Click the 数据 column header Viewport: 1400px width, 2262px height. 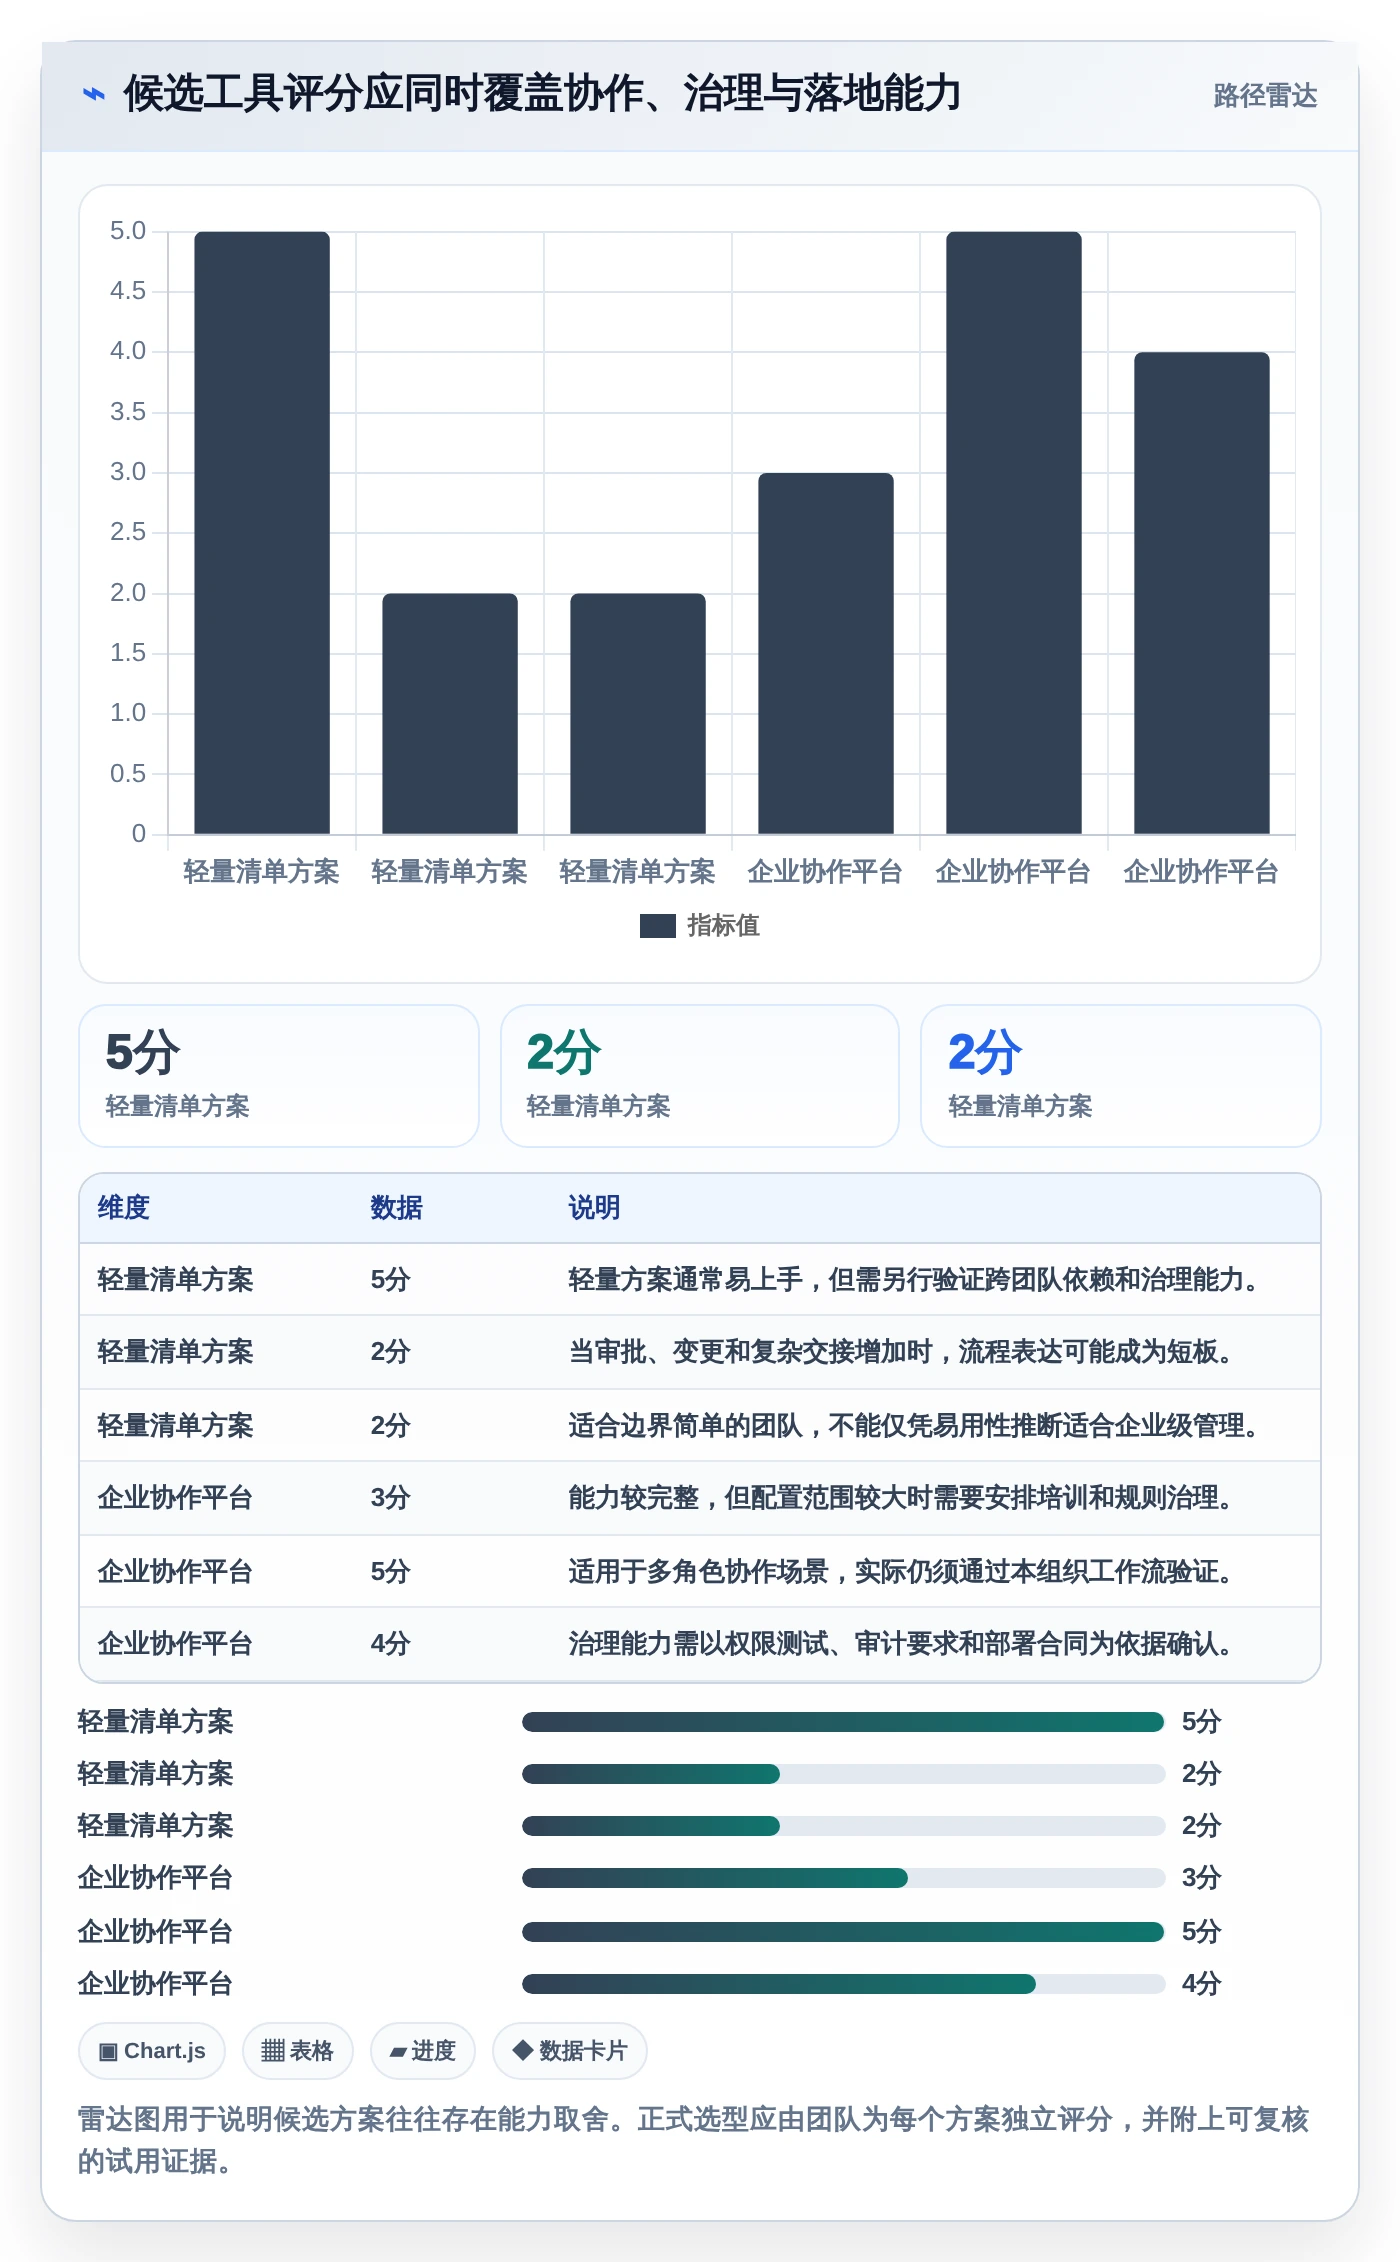coord(396,1208)
